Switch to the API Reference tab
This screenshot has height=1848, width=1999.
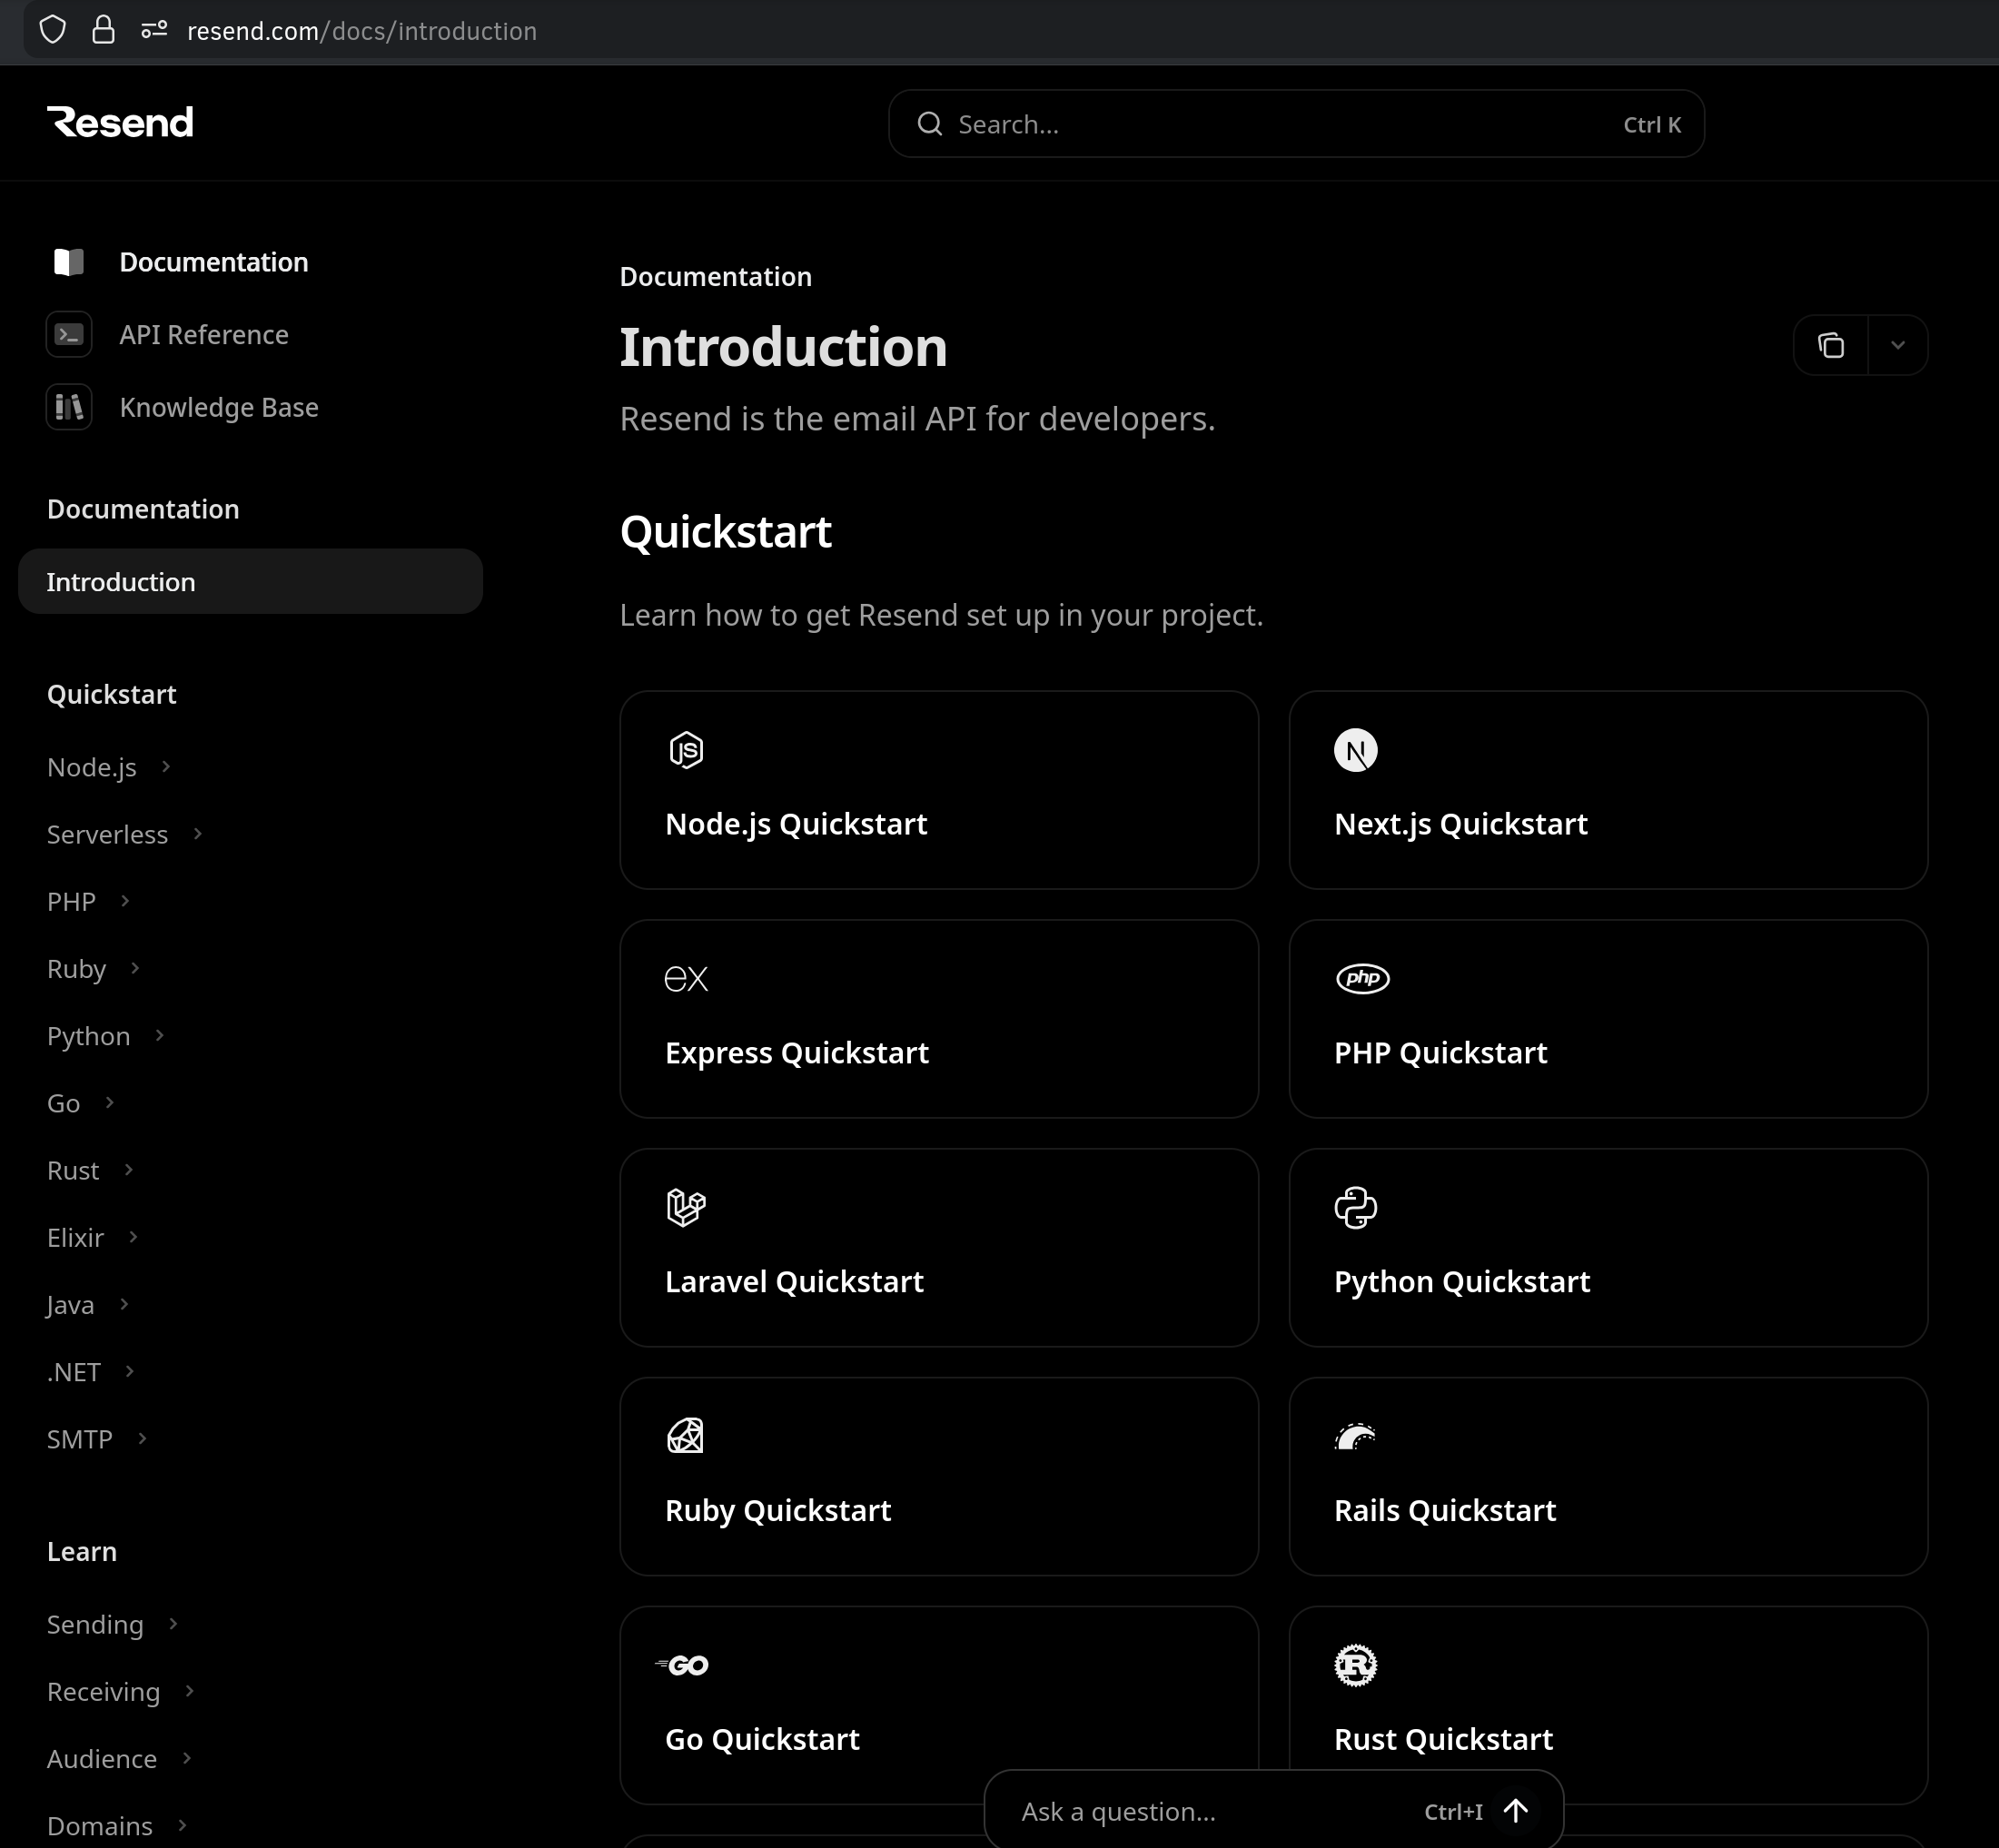[x=203, y=335]
